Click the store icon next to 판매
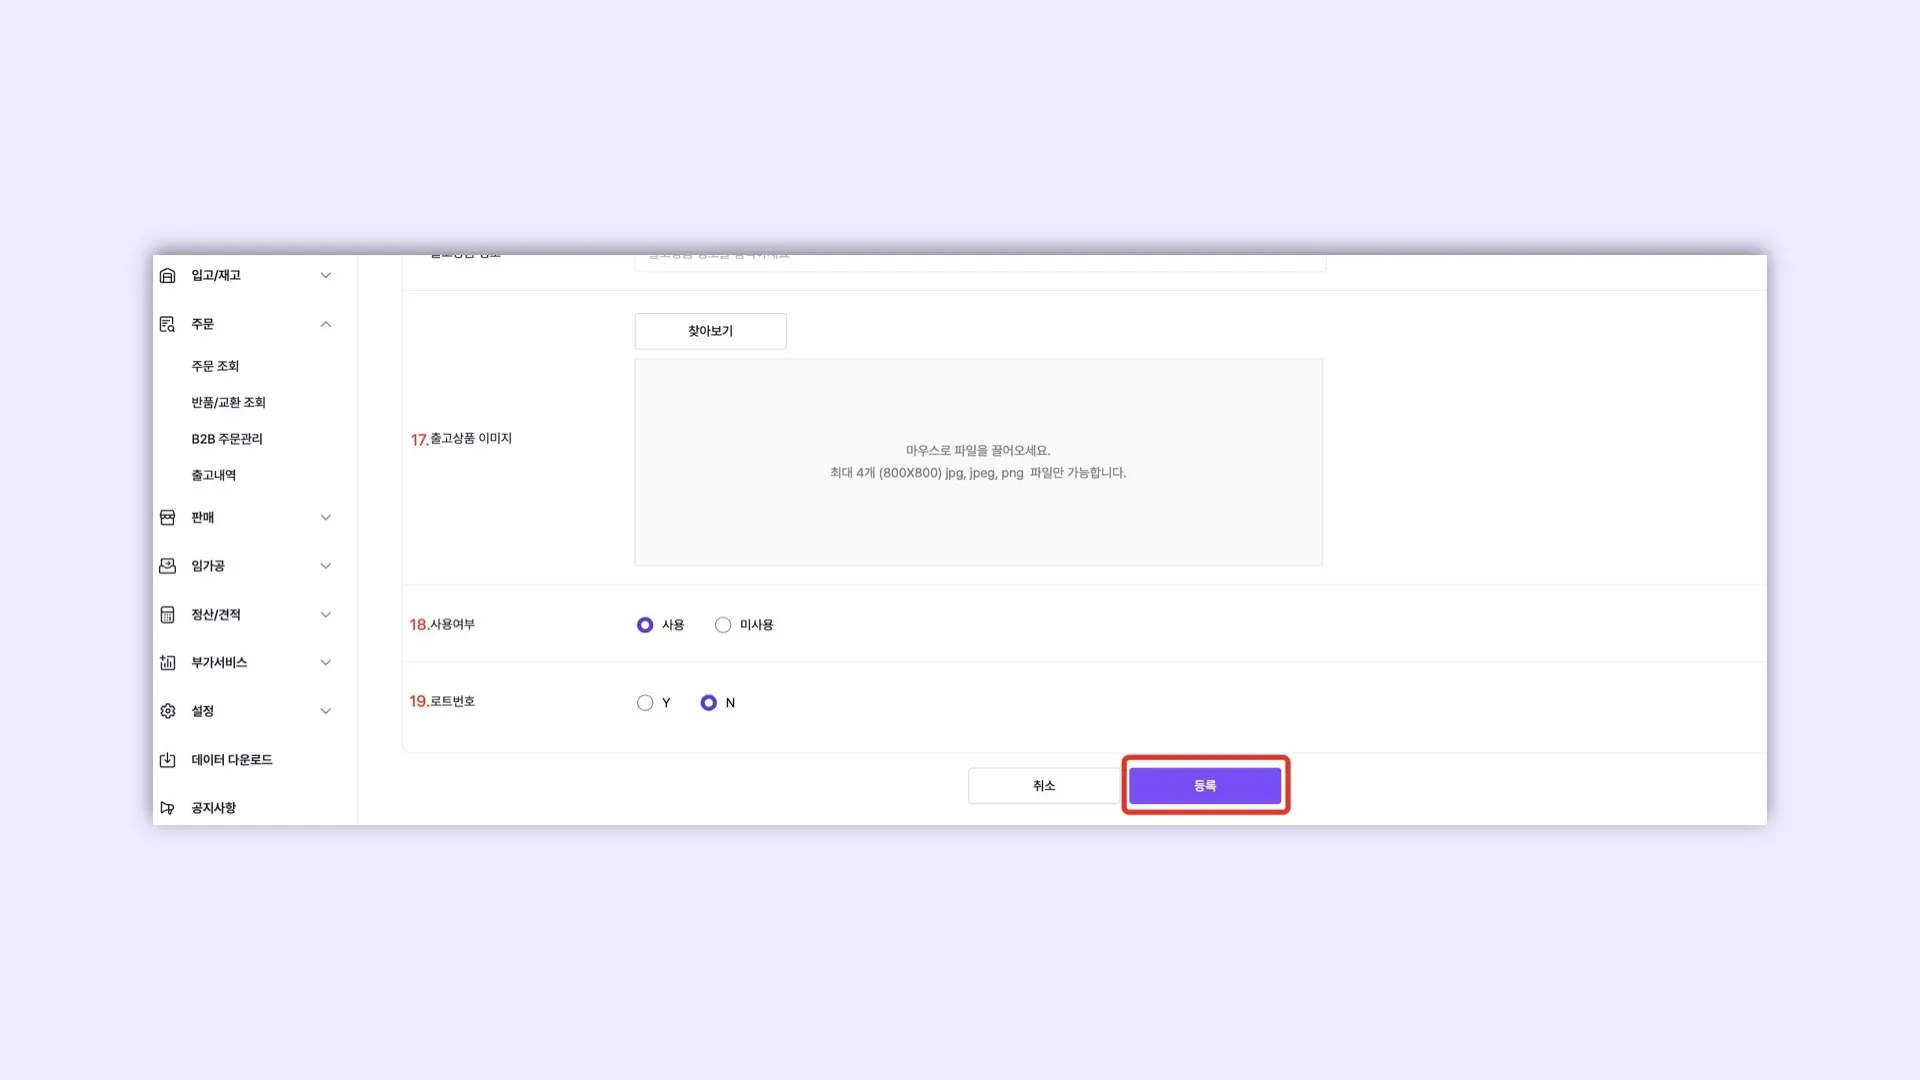 click(x=167, y=517)
